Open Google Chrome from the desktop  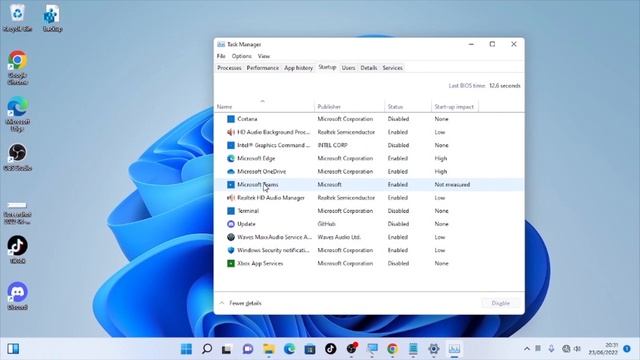pos(18,67)
